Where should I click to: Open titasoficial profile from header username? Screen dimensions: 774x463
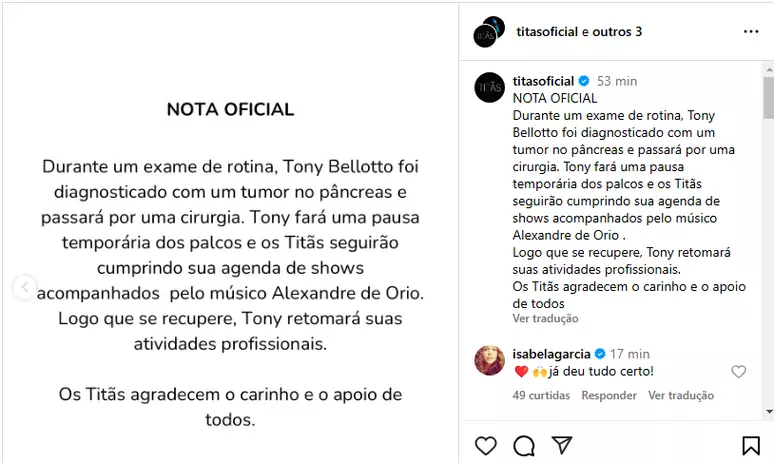coord(547,32)
